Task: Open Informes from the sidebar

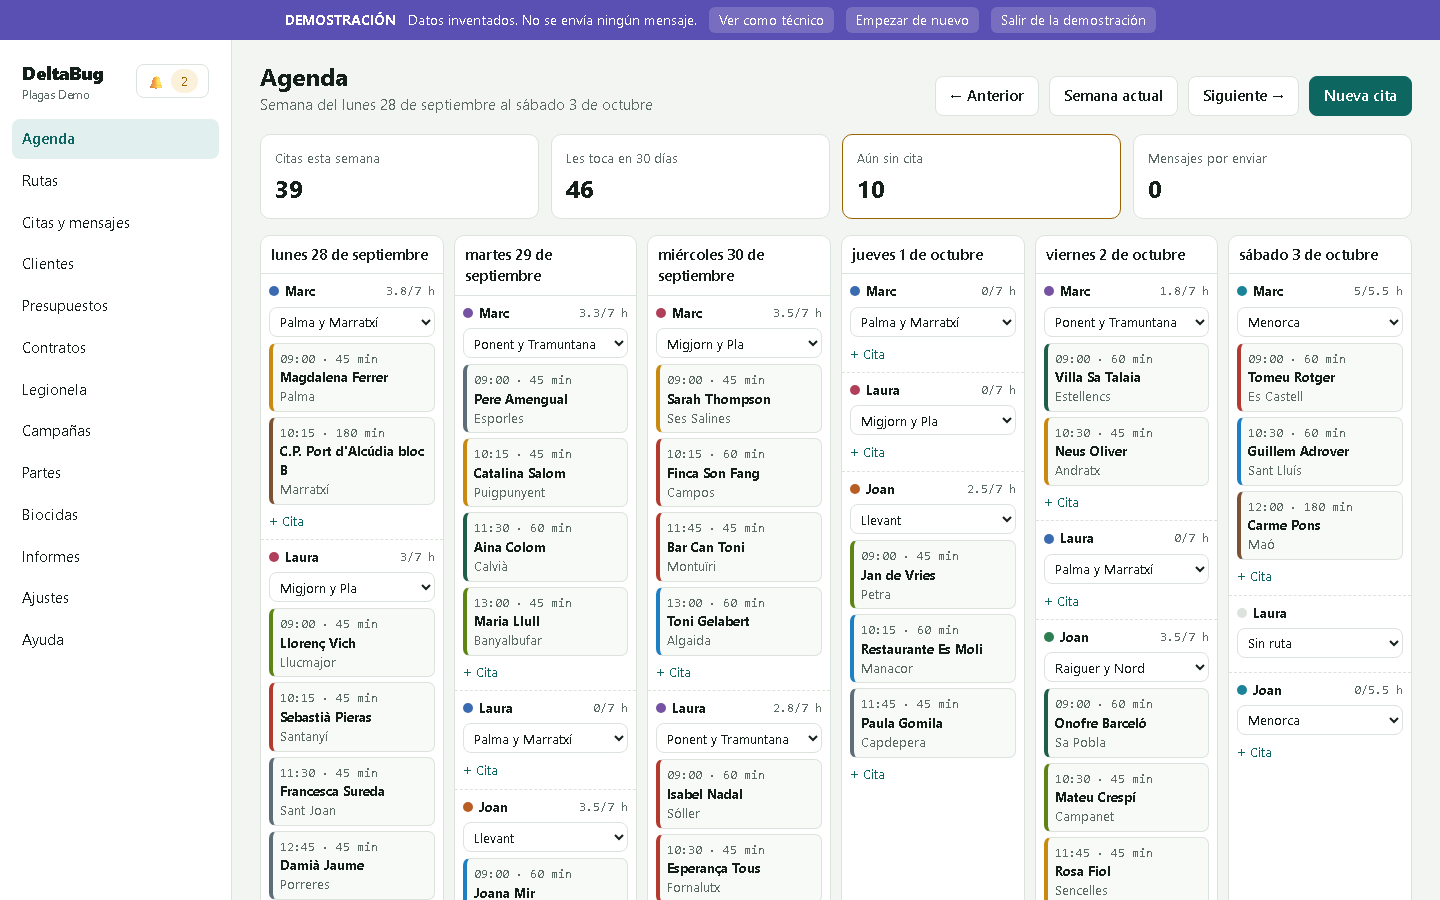Action: (x=115, y=557)
